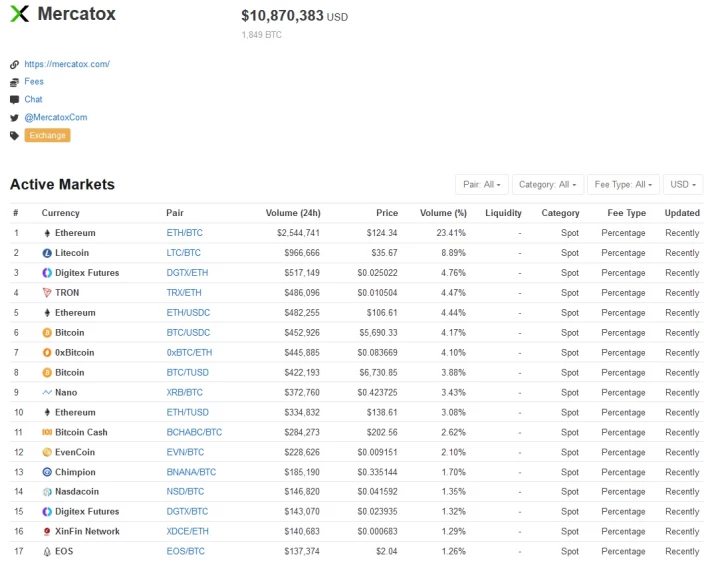Open the @MercatoxCom Twitter link
The image size is (710, 561).
point(56,118)
